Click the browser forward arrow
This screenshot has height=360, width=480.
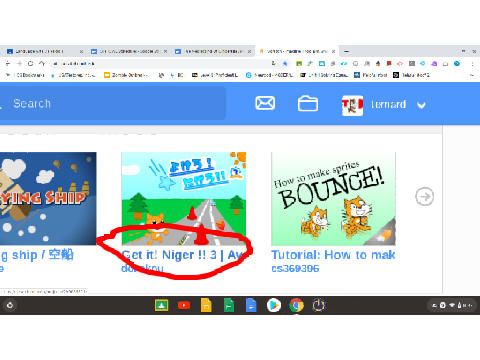[x=19, y=63]
